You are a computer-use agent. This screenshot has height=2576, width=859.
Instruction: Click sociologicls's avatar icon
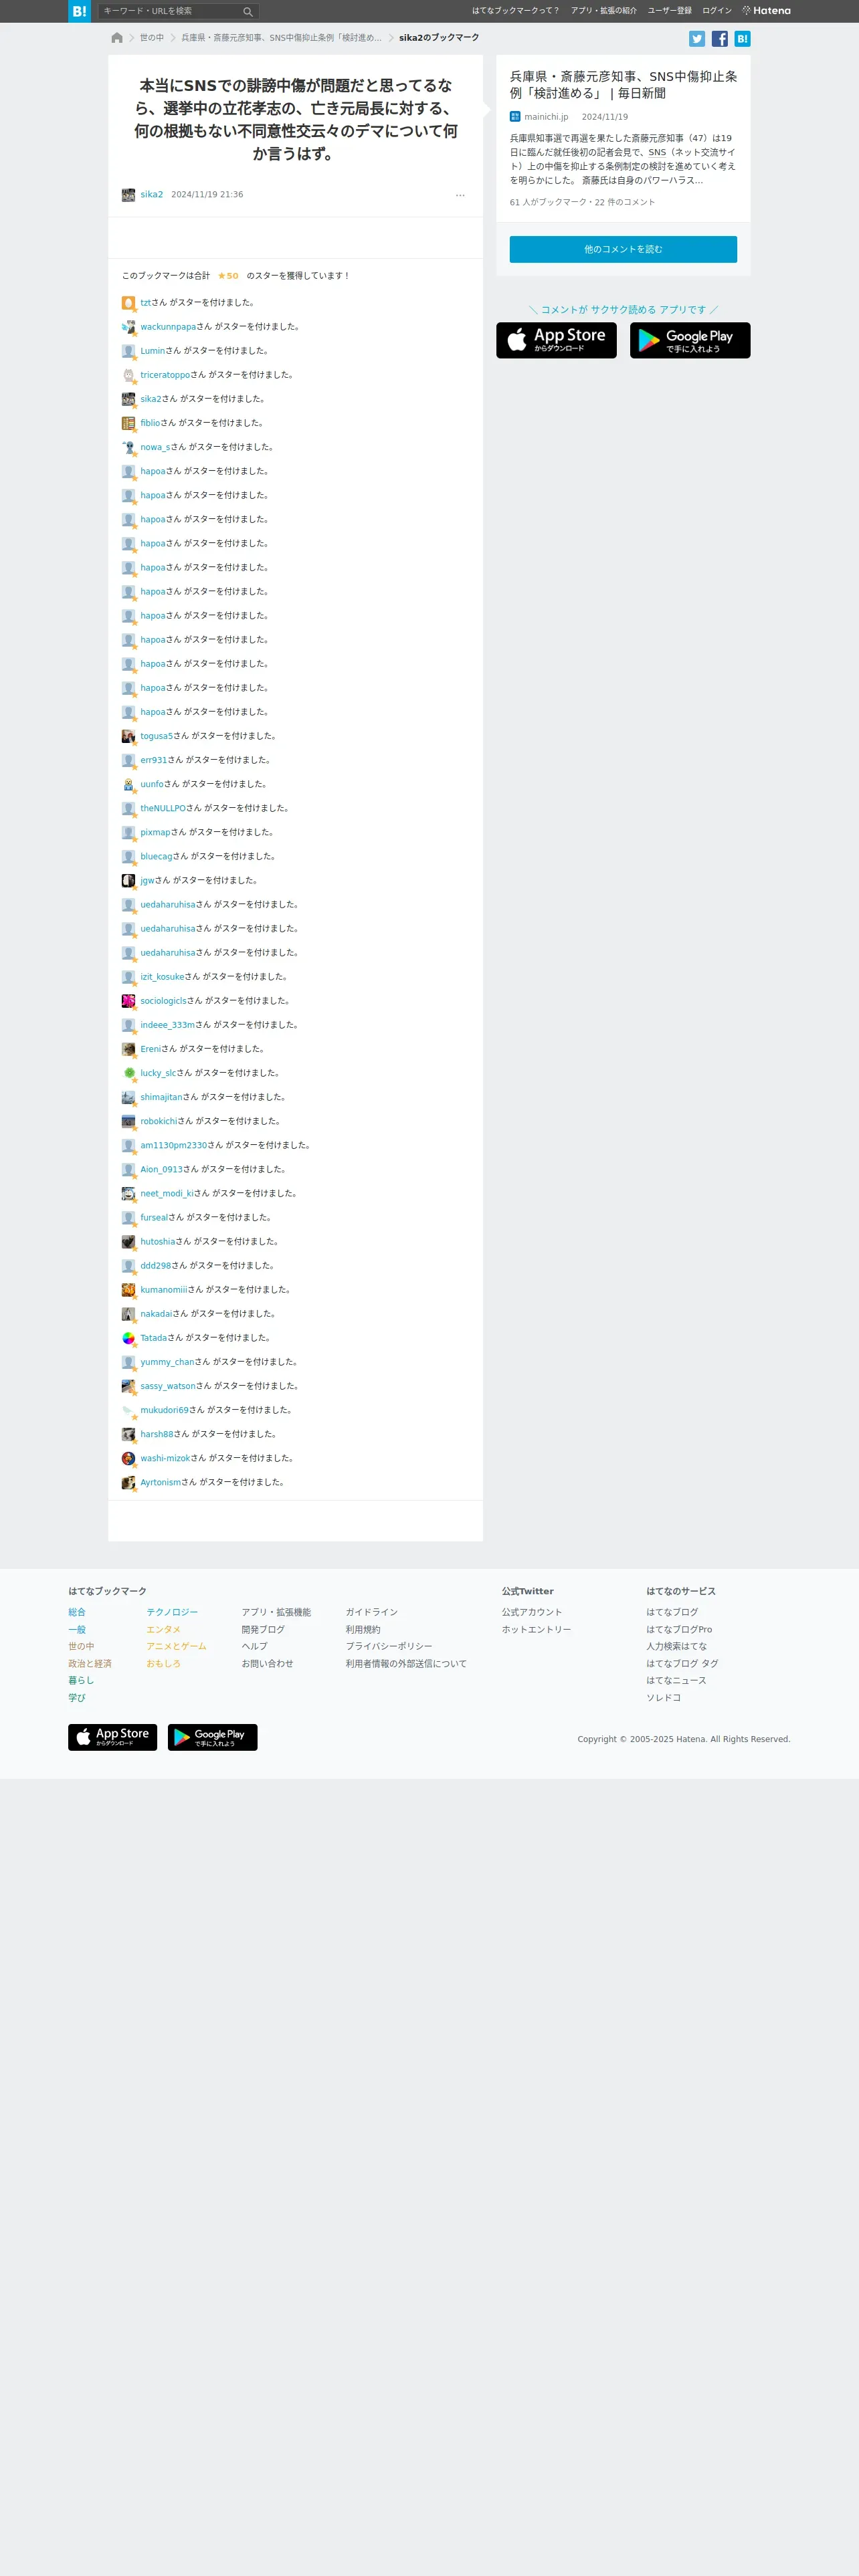(x=128, y=1001)
